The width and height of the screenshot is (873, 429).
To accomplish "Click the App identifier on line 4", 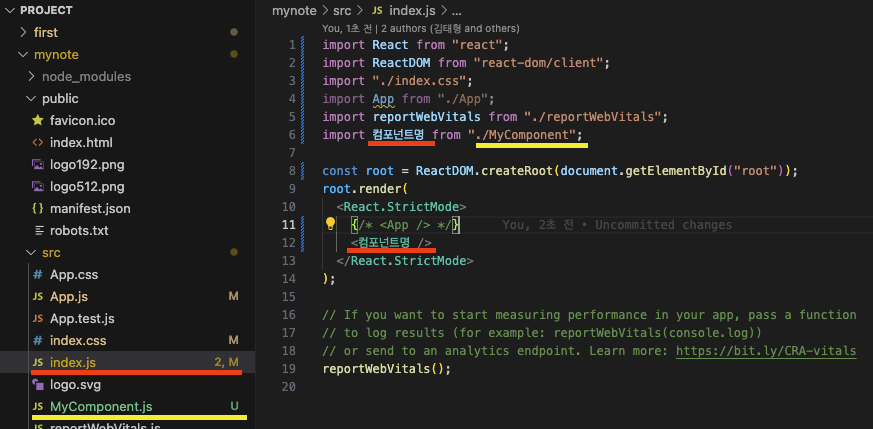I will (383, 98).
